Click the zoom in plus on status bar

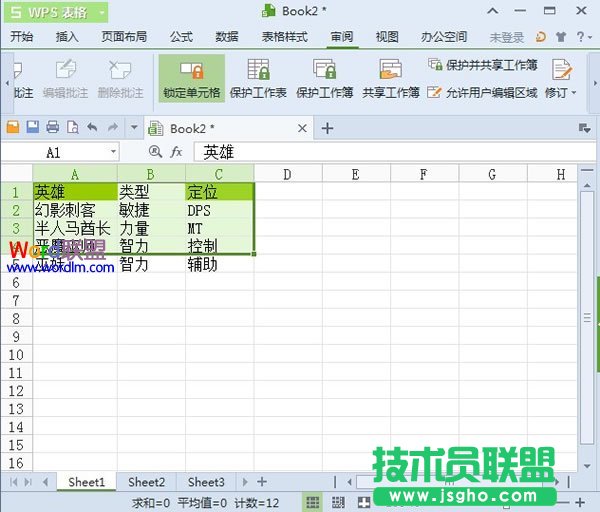(580, 502)
